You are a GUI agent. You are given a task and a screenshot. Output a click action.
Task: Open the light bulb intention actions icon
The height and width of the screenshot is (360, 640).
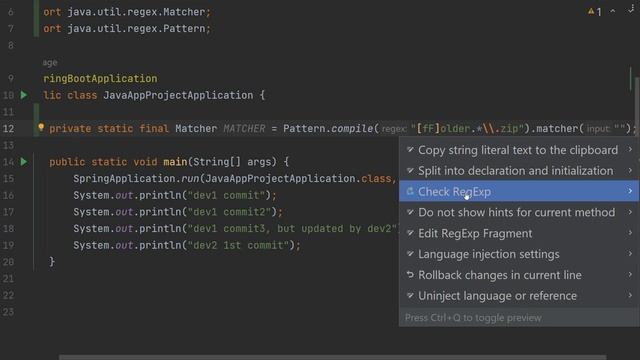(x=41, y=127)
